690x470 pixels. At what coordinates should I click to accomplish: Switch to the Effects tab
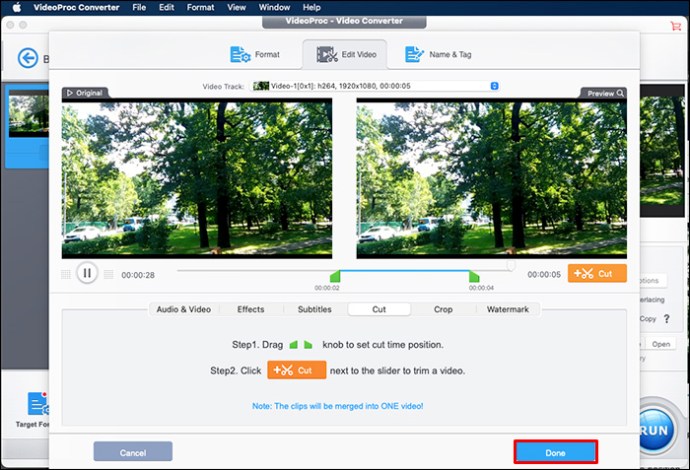(x=250, y=310)
